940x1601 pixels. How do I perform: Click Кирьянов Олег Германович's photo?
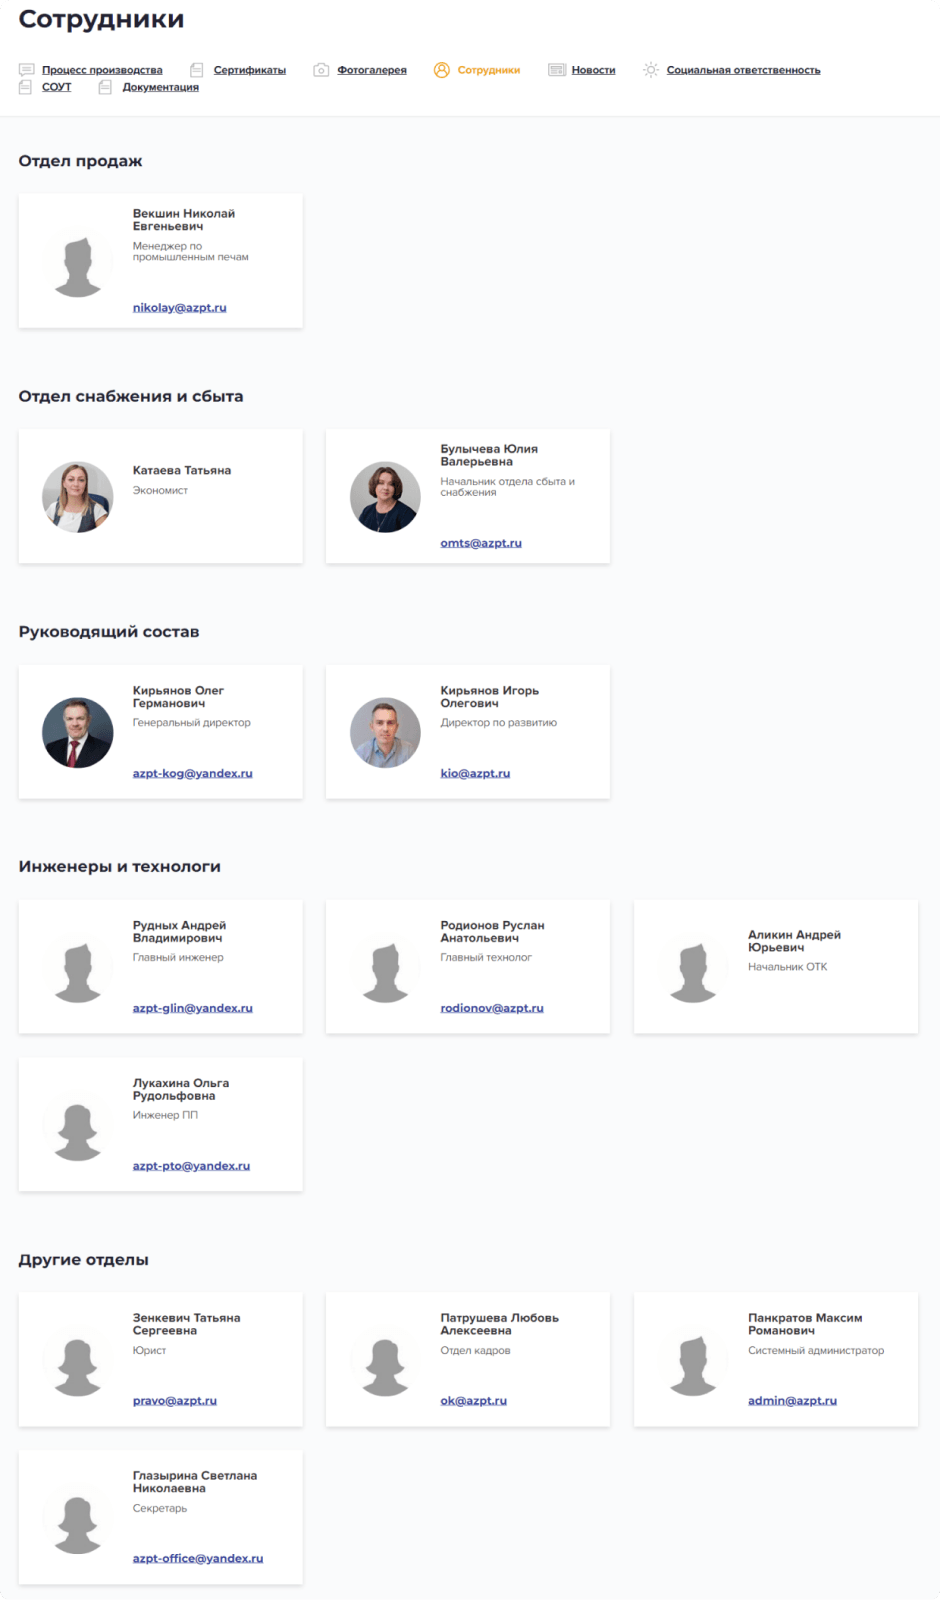[78, 732]
